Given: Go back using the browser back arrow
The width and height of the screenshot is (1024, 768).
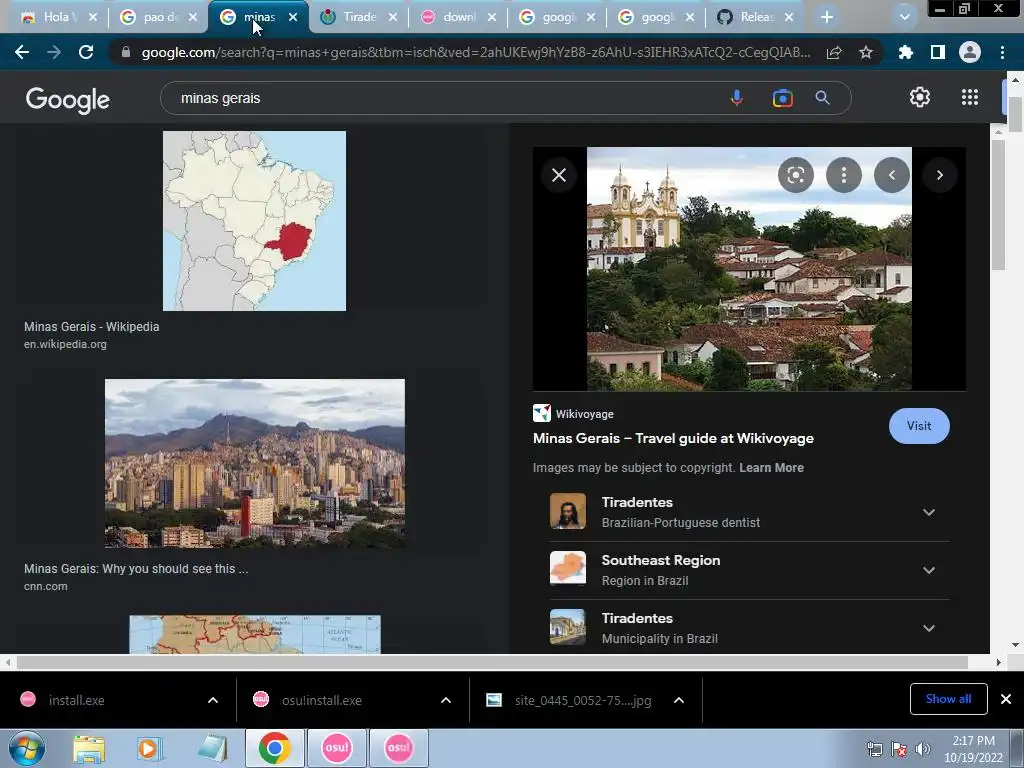Looking at the screenshot, I should (22, 52).
